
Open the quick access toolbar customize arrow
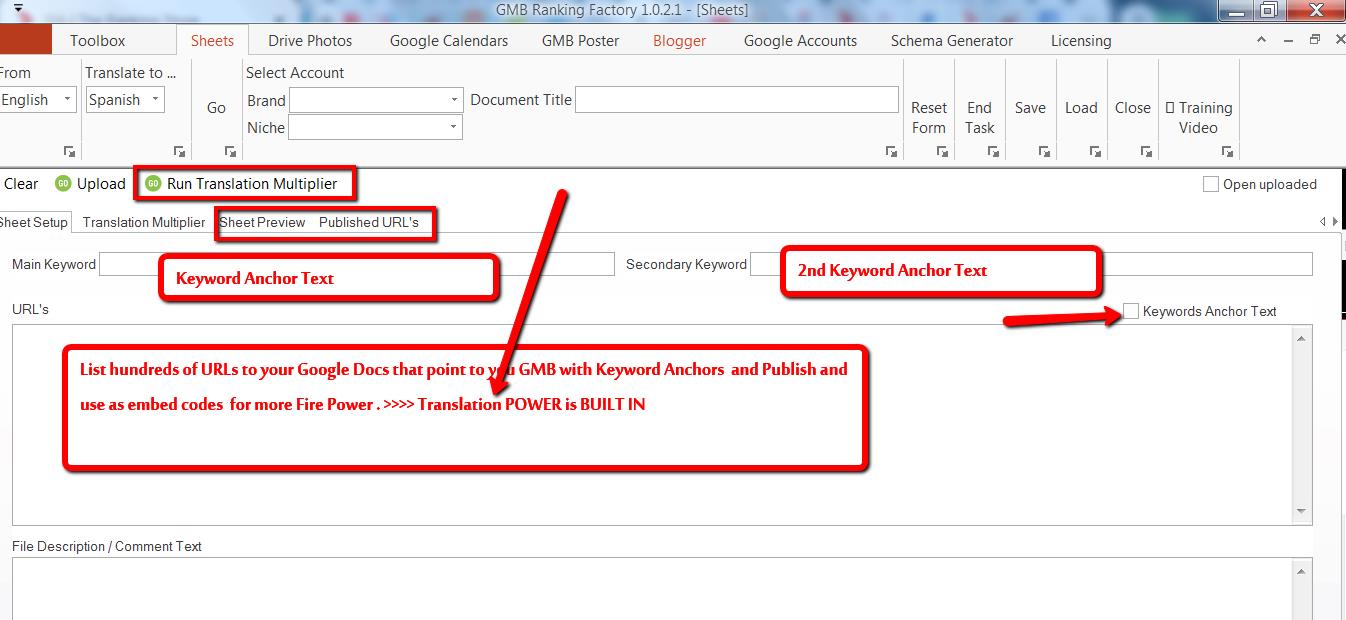(18, 10)
